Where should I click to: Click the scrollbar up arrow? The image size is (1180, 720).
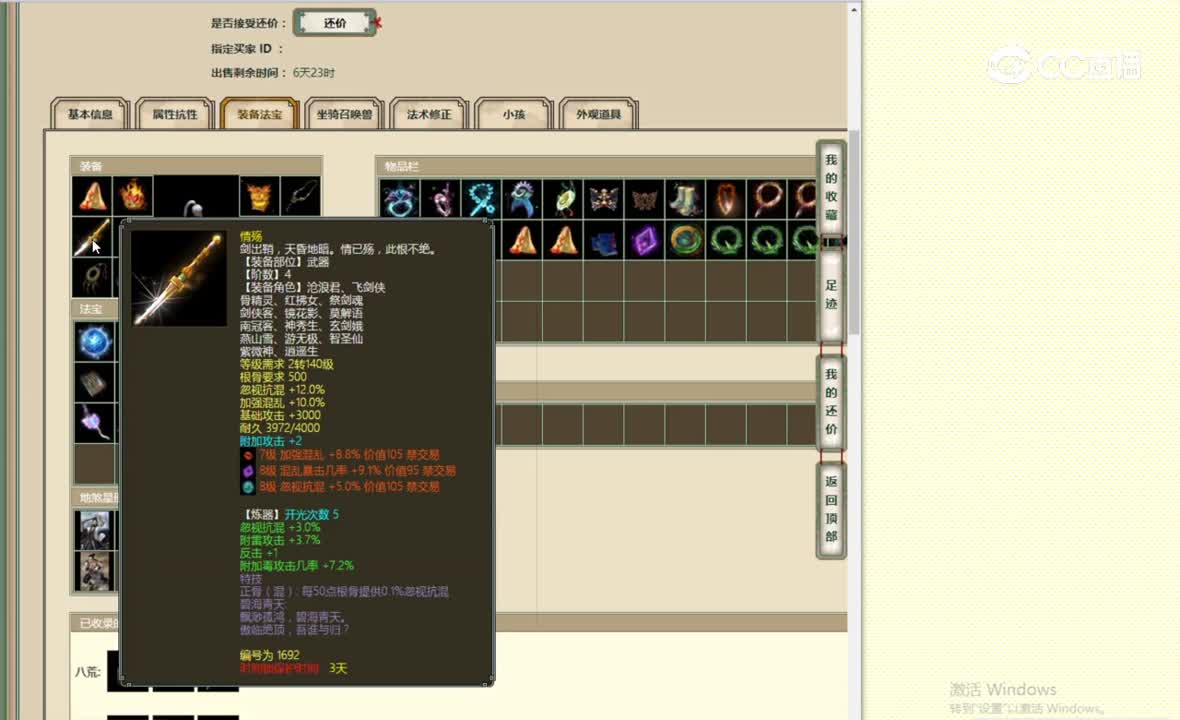(853, 10)
